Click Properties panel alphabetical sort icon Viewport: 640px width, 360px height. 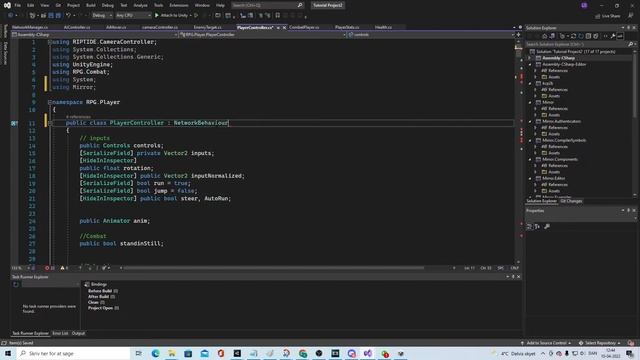[x=537, y=227]
